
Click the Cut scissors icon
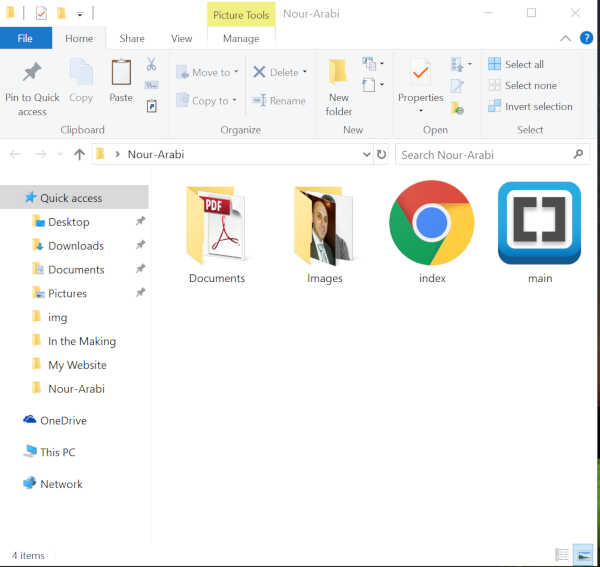pos(152,64)
